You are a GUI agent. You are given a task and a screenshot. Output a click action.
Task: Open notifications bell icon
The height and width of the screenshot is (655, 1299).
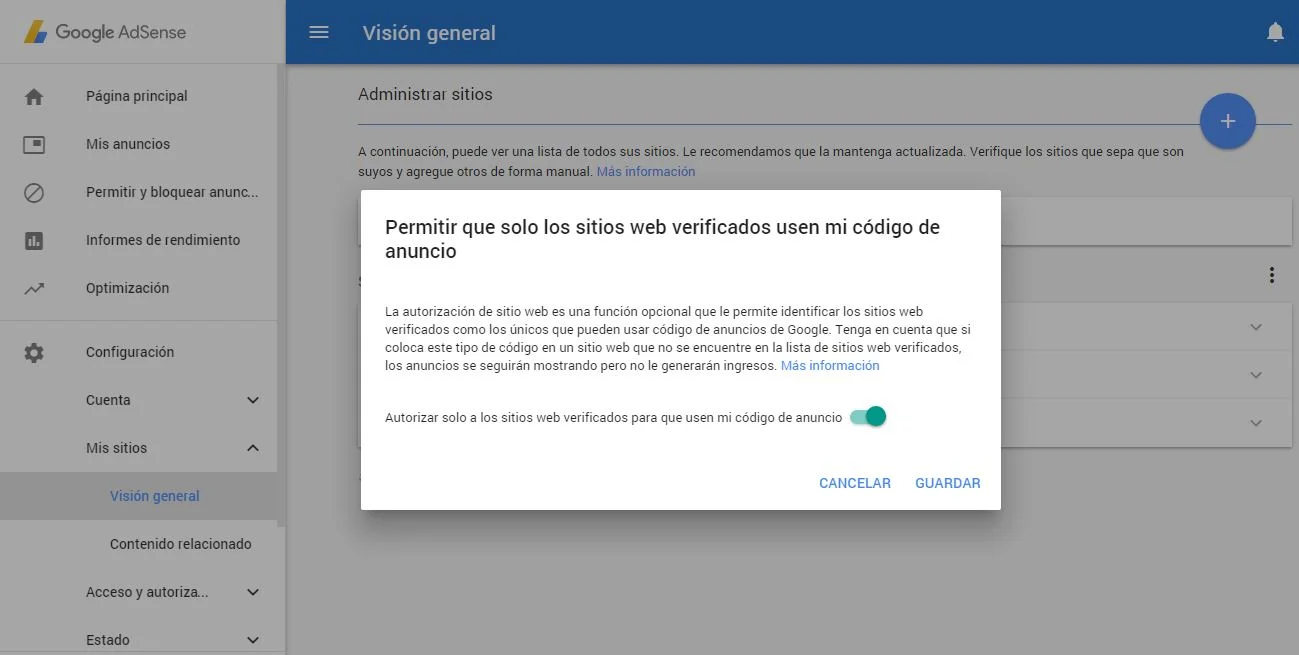pyautogui.click(x=1275, y=33)
